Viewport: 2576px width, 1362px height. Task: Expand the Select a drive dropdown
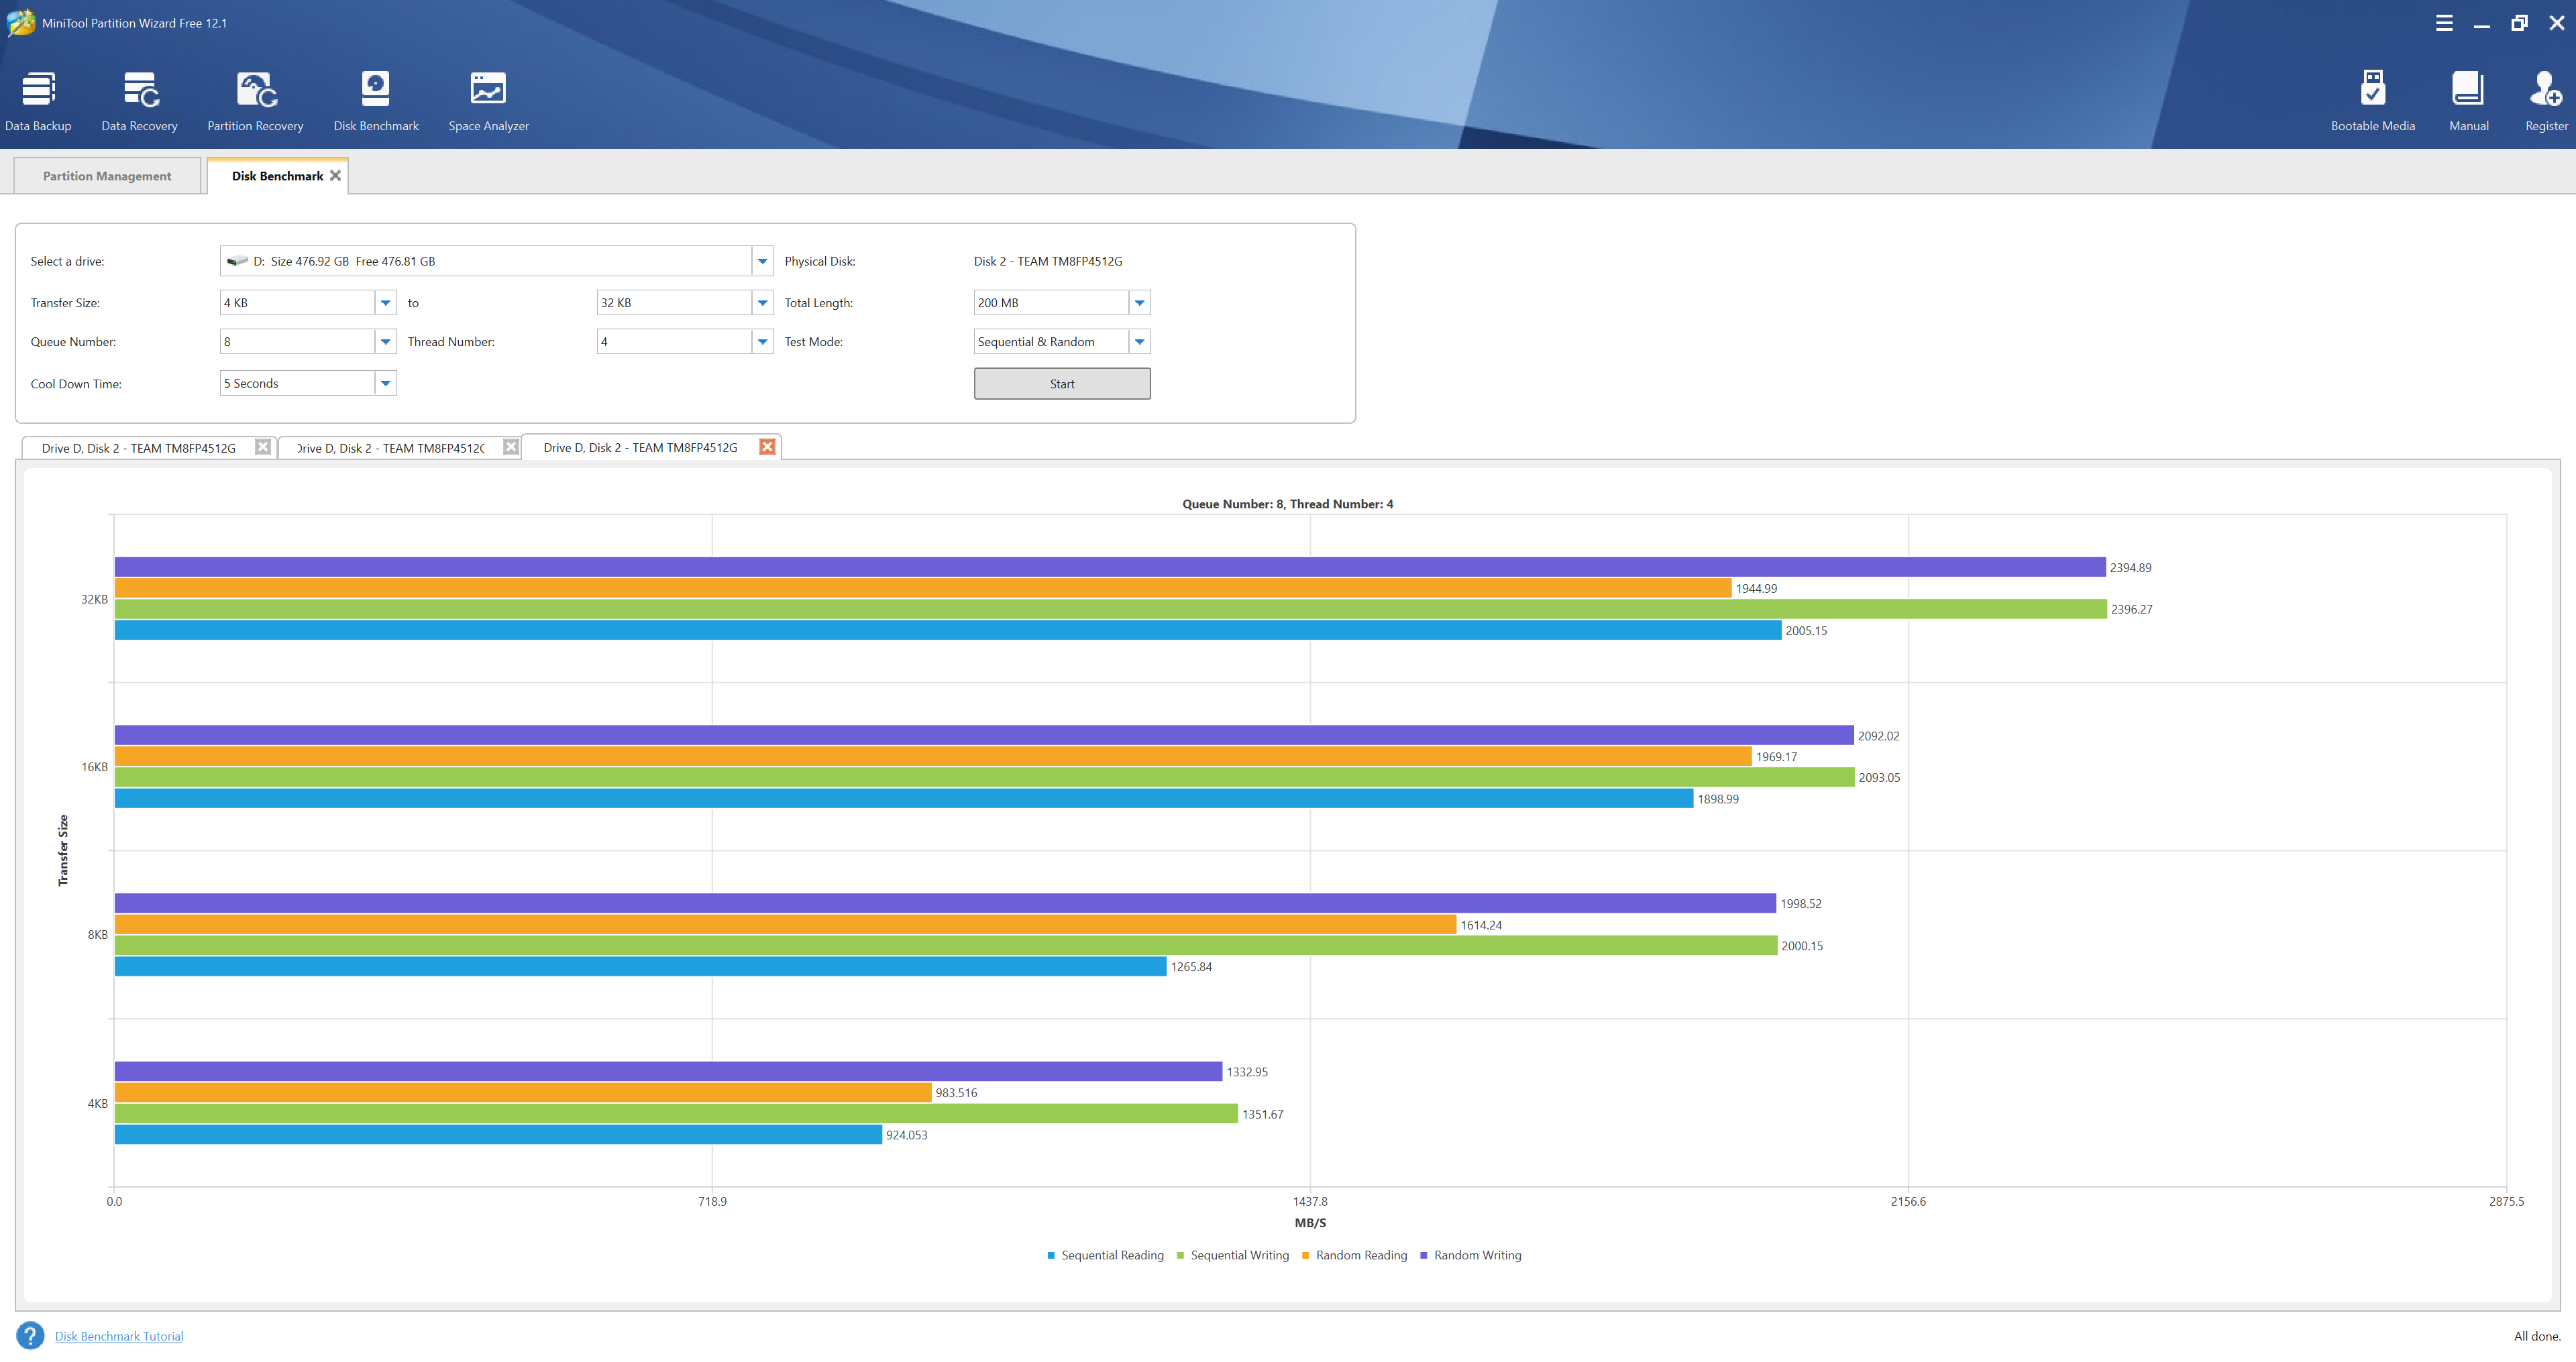pyautogui.click(x=762, y=261)
